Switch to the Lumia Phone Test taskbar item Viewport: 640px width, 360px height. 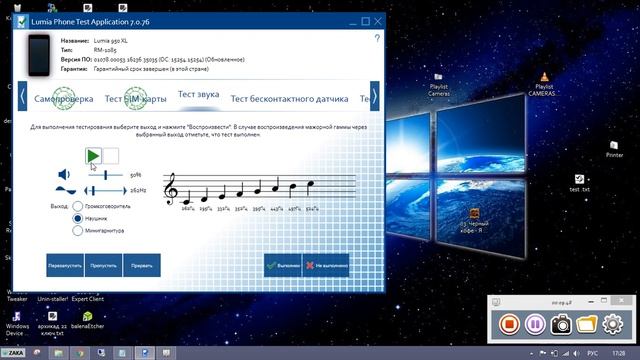pyautogui.click(x=145, y=353)
